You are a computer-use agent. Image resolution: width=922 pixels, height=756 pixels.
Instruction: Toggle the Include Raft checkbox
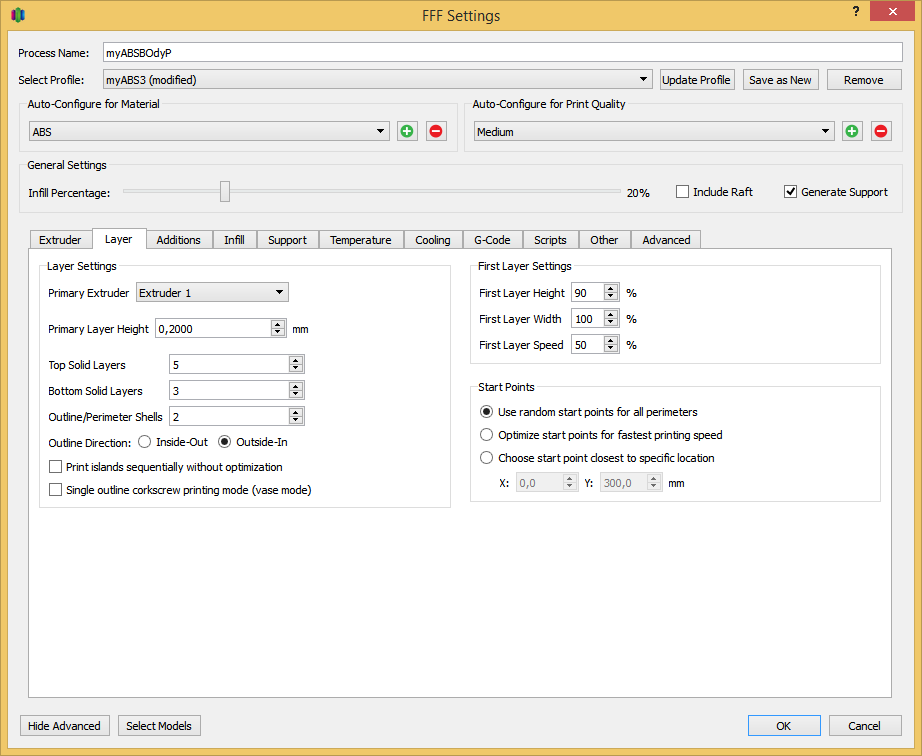coord(682,192)
